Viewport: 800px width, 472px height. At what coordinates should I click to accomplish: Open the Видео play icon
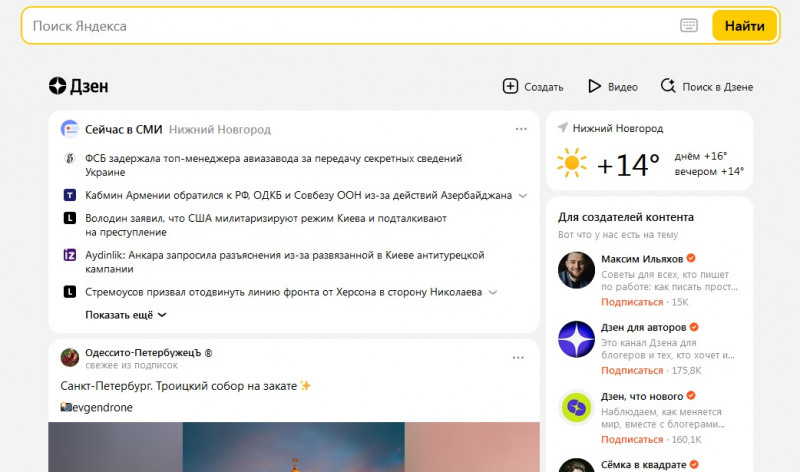pos(594,86)
